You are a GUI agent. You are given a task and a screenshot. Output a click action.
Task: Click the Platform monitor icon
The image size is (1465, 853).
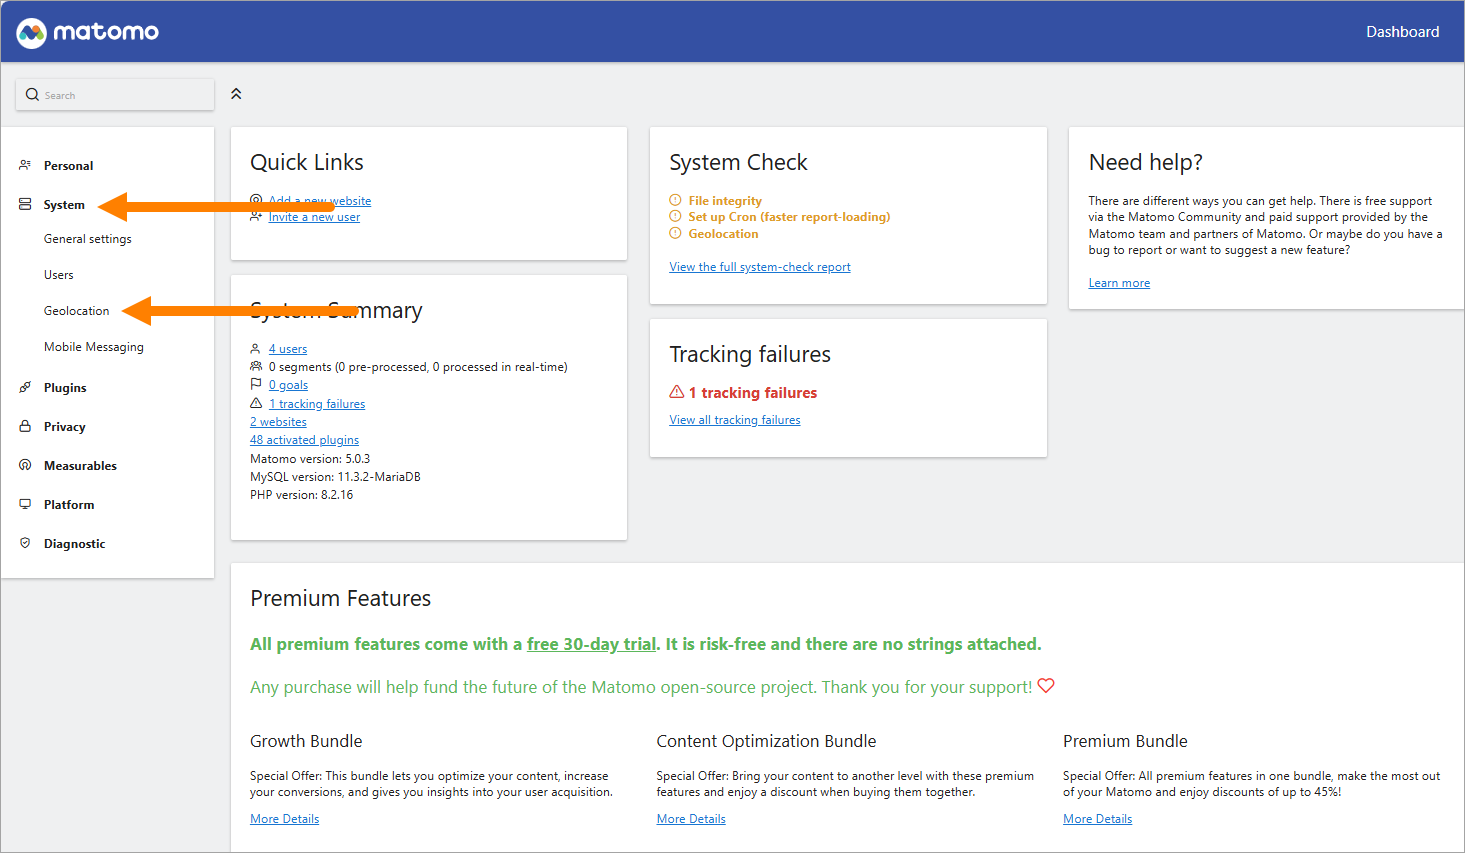[25, 504]
